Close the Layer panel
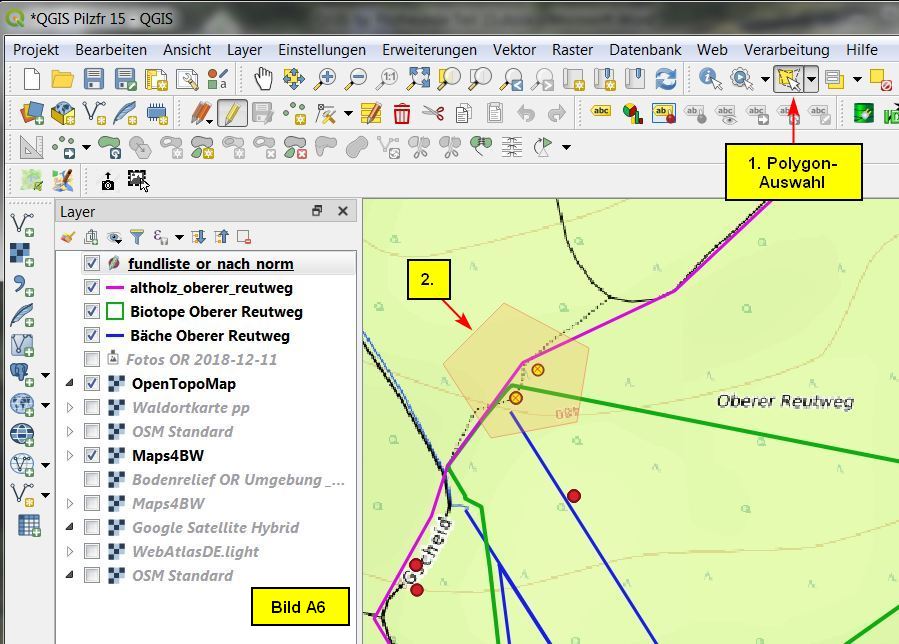Viewport: 899px width, 644px height. 343,211
